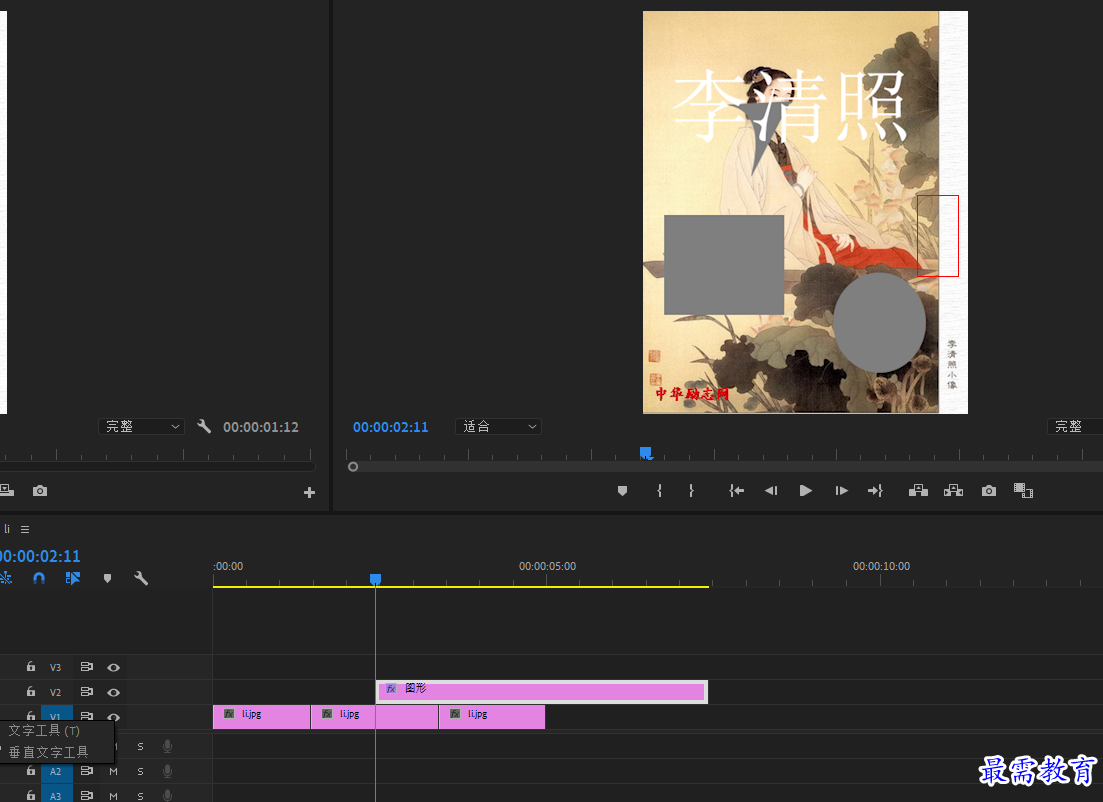Mute track A3
The width and height of the screenshot is (1103, 802).
tap(113, 796)
